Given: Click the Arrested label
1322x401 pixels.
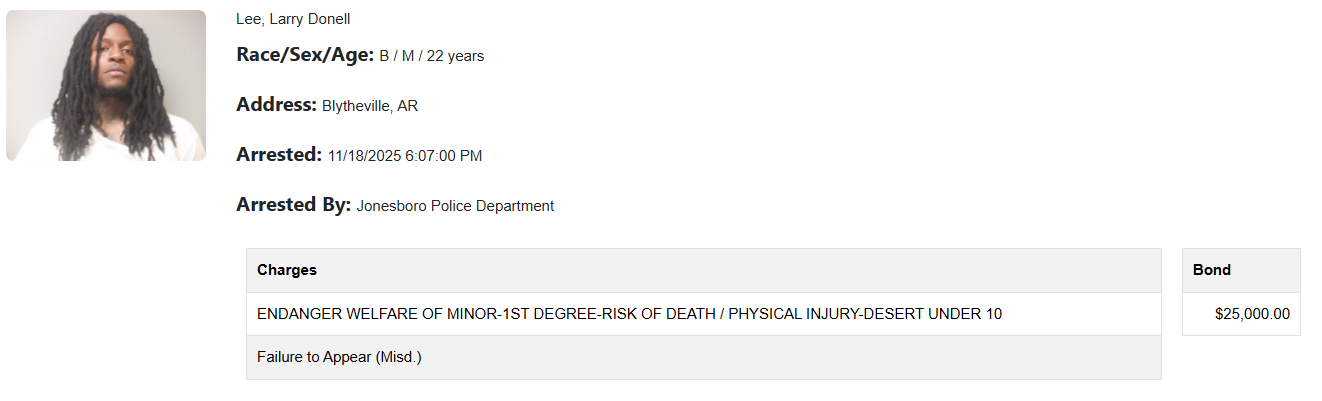Looking at the screenshot, I should (x=279, y=155).
